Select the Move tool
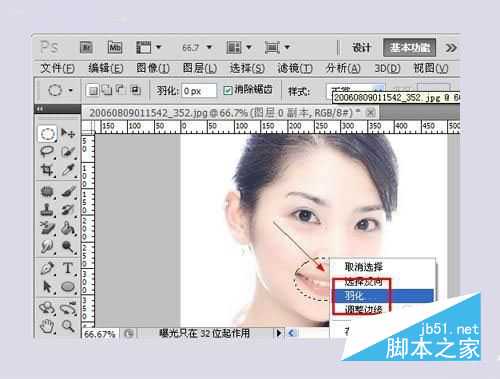This screenshot has height=379, width=500. coord(68,133)
